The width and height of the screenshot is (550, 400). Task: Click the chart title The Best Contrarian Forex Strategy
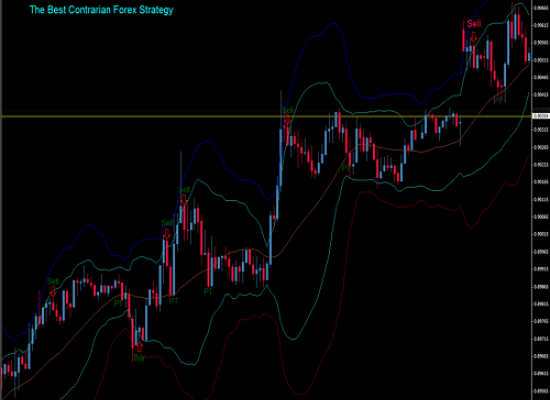pyautogui.click(x=101, y=10)
